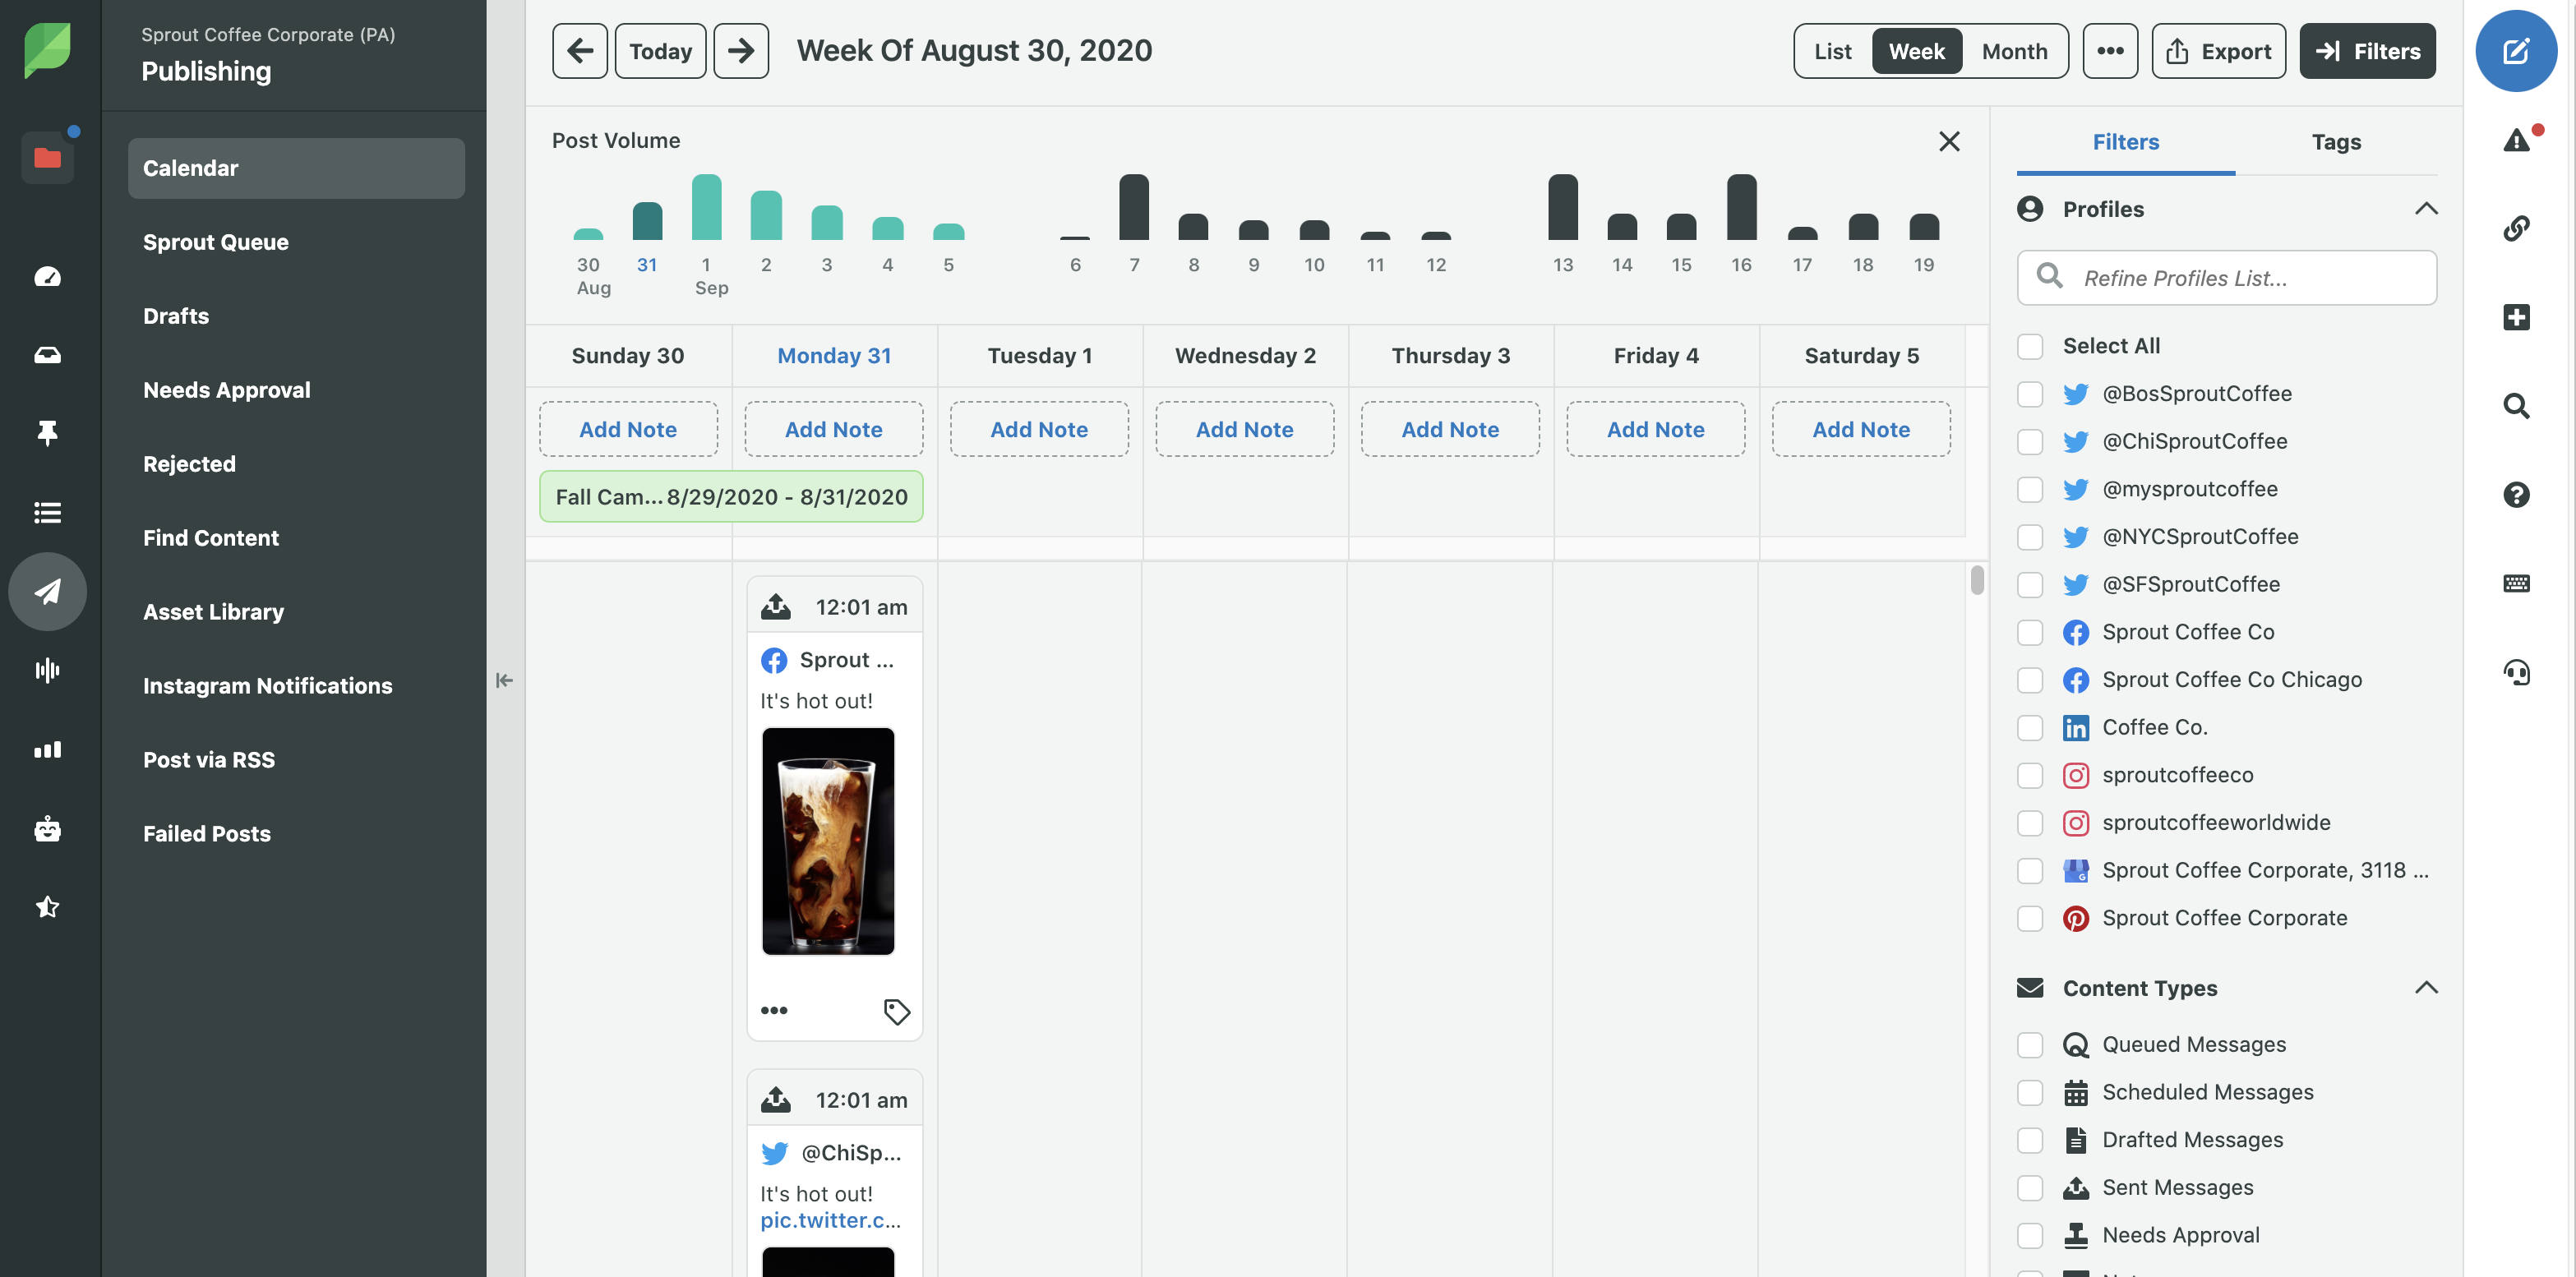This screenshot has height=1277, width=2576.
Task: Open the bar chart reports icon
Action: point(47,749)
